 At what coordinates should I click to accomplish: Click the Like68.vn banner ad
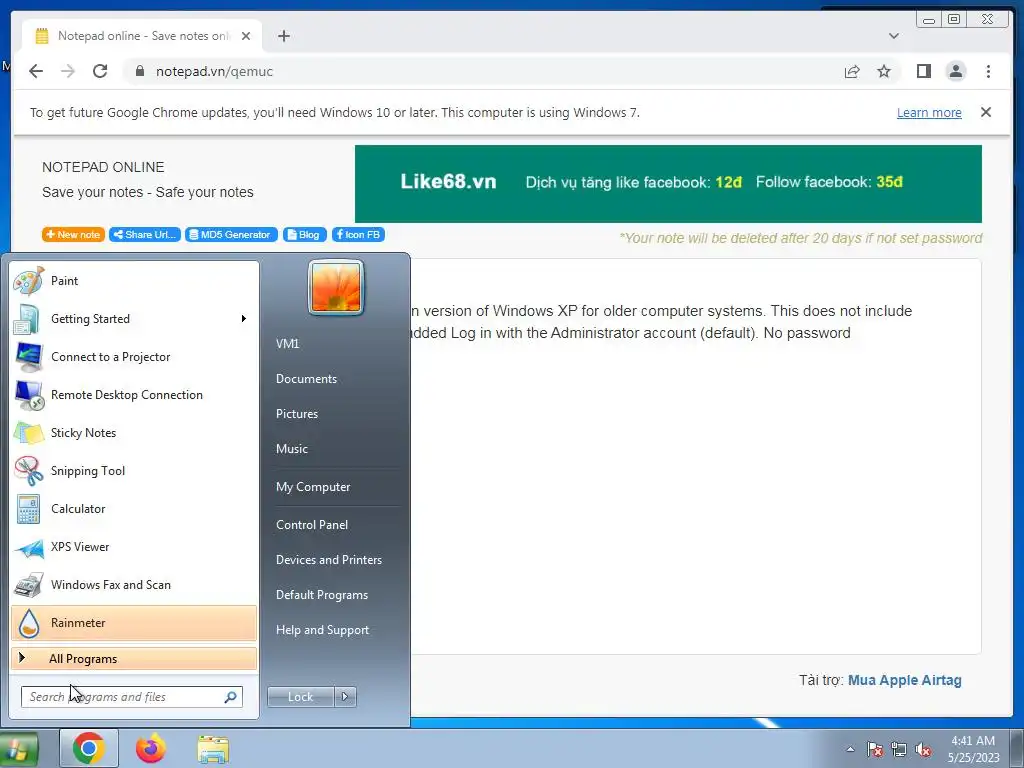point(668,184)
